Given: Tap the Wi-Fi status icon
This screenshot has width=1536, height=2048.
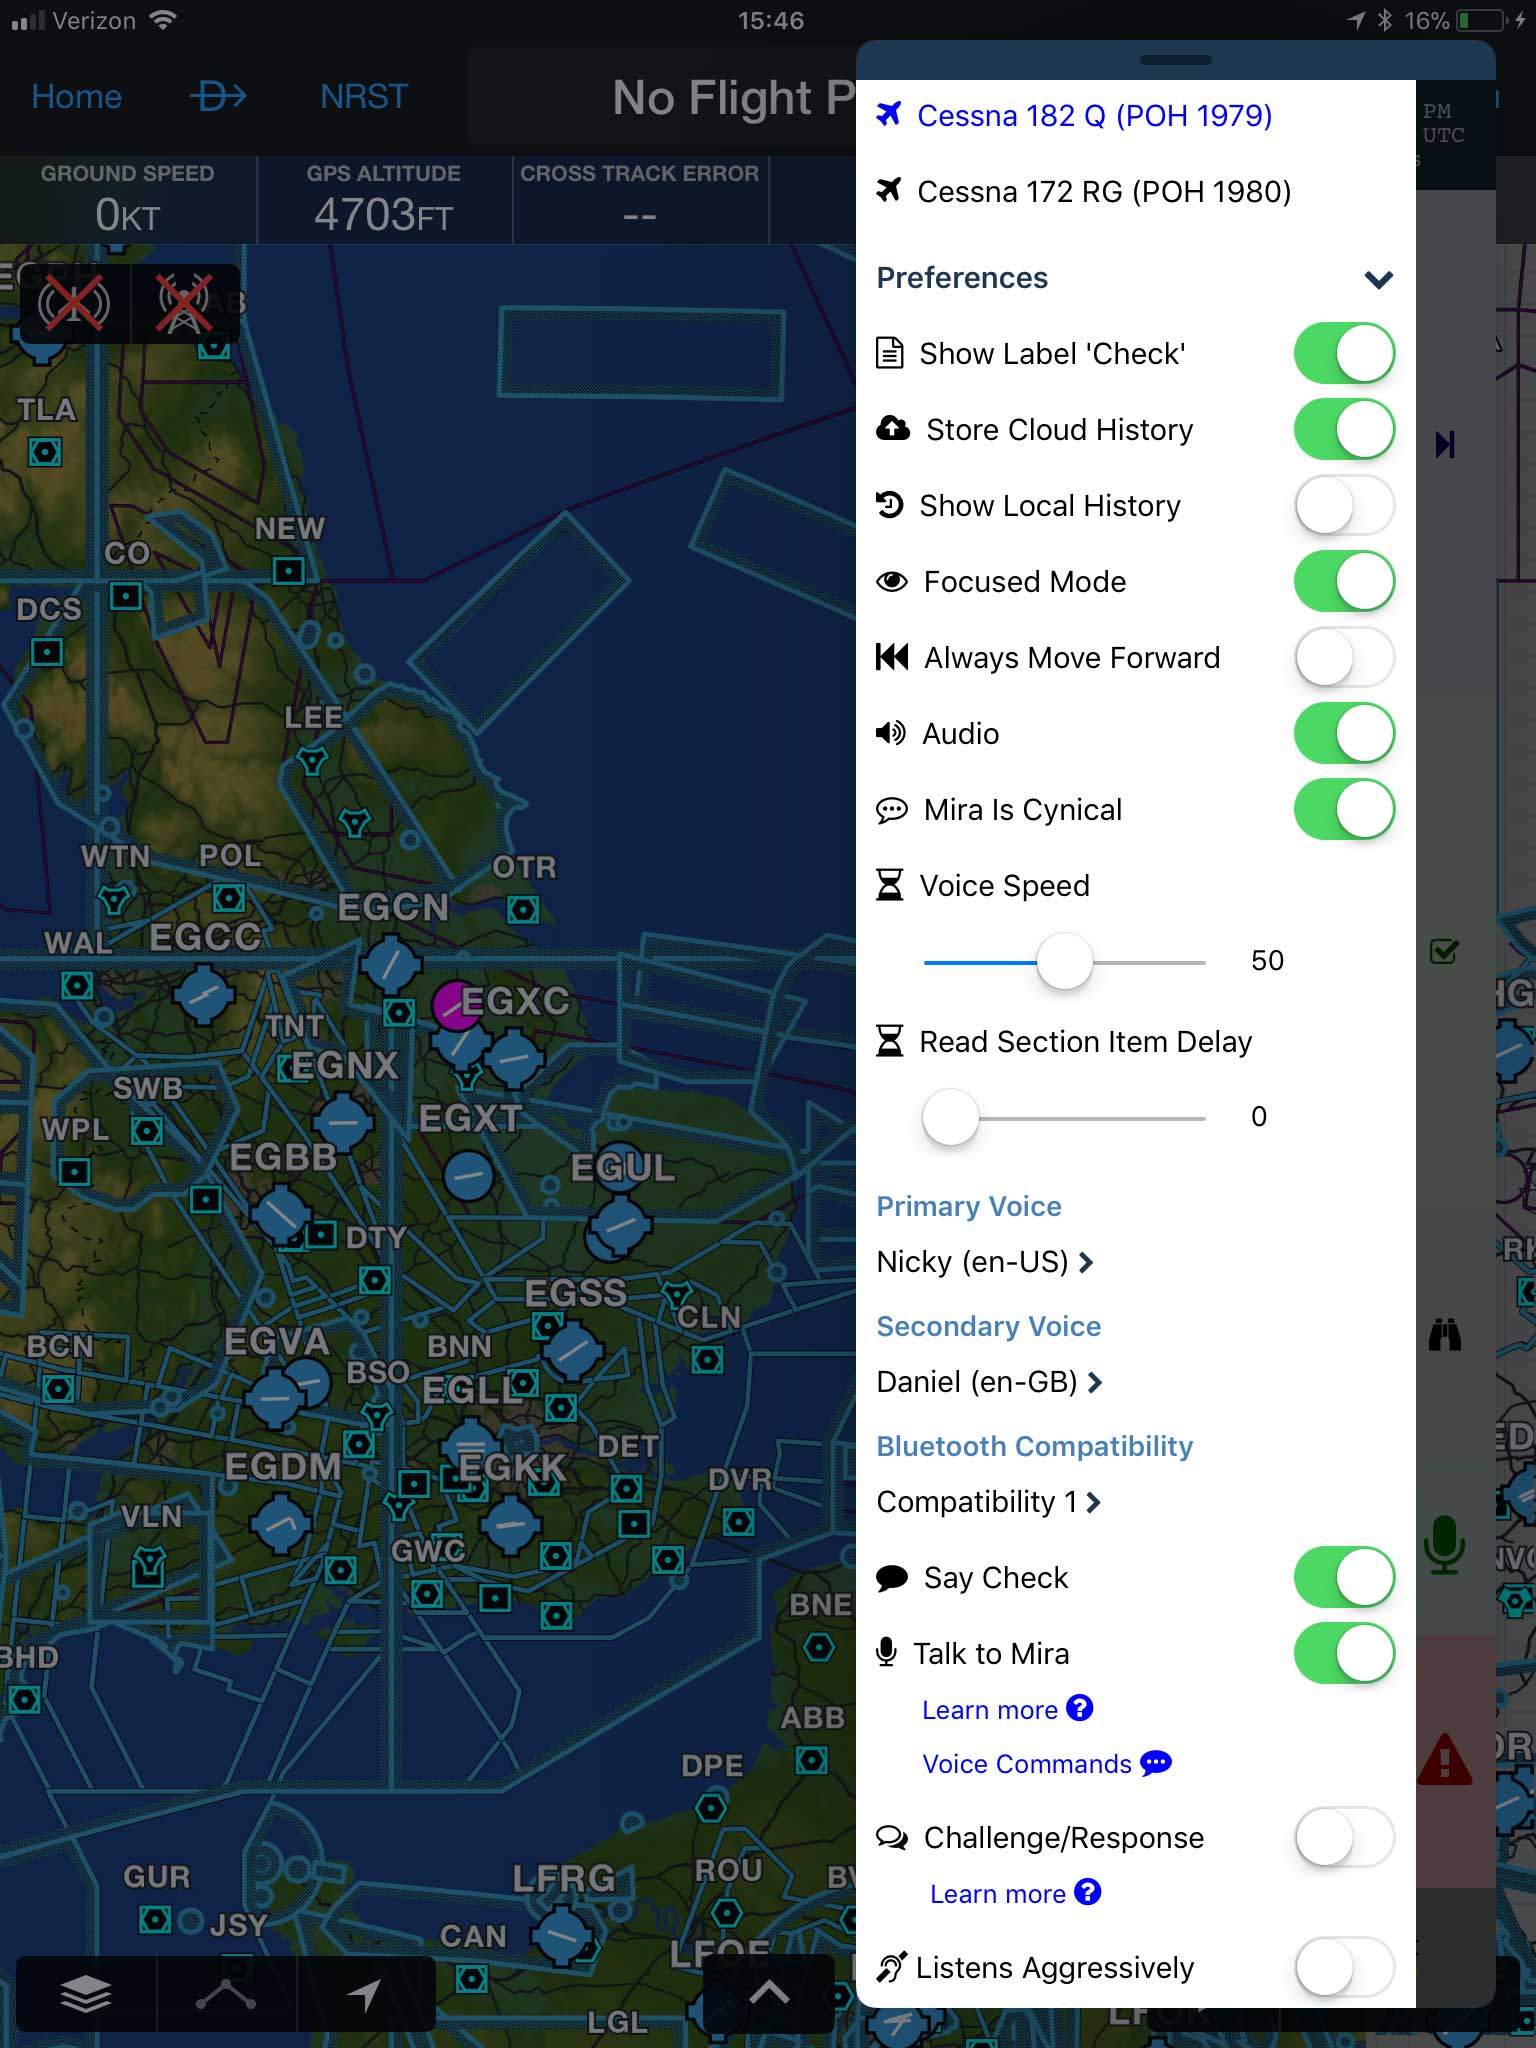Looking at the screenshot, I should [x=162, y=20].
